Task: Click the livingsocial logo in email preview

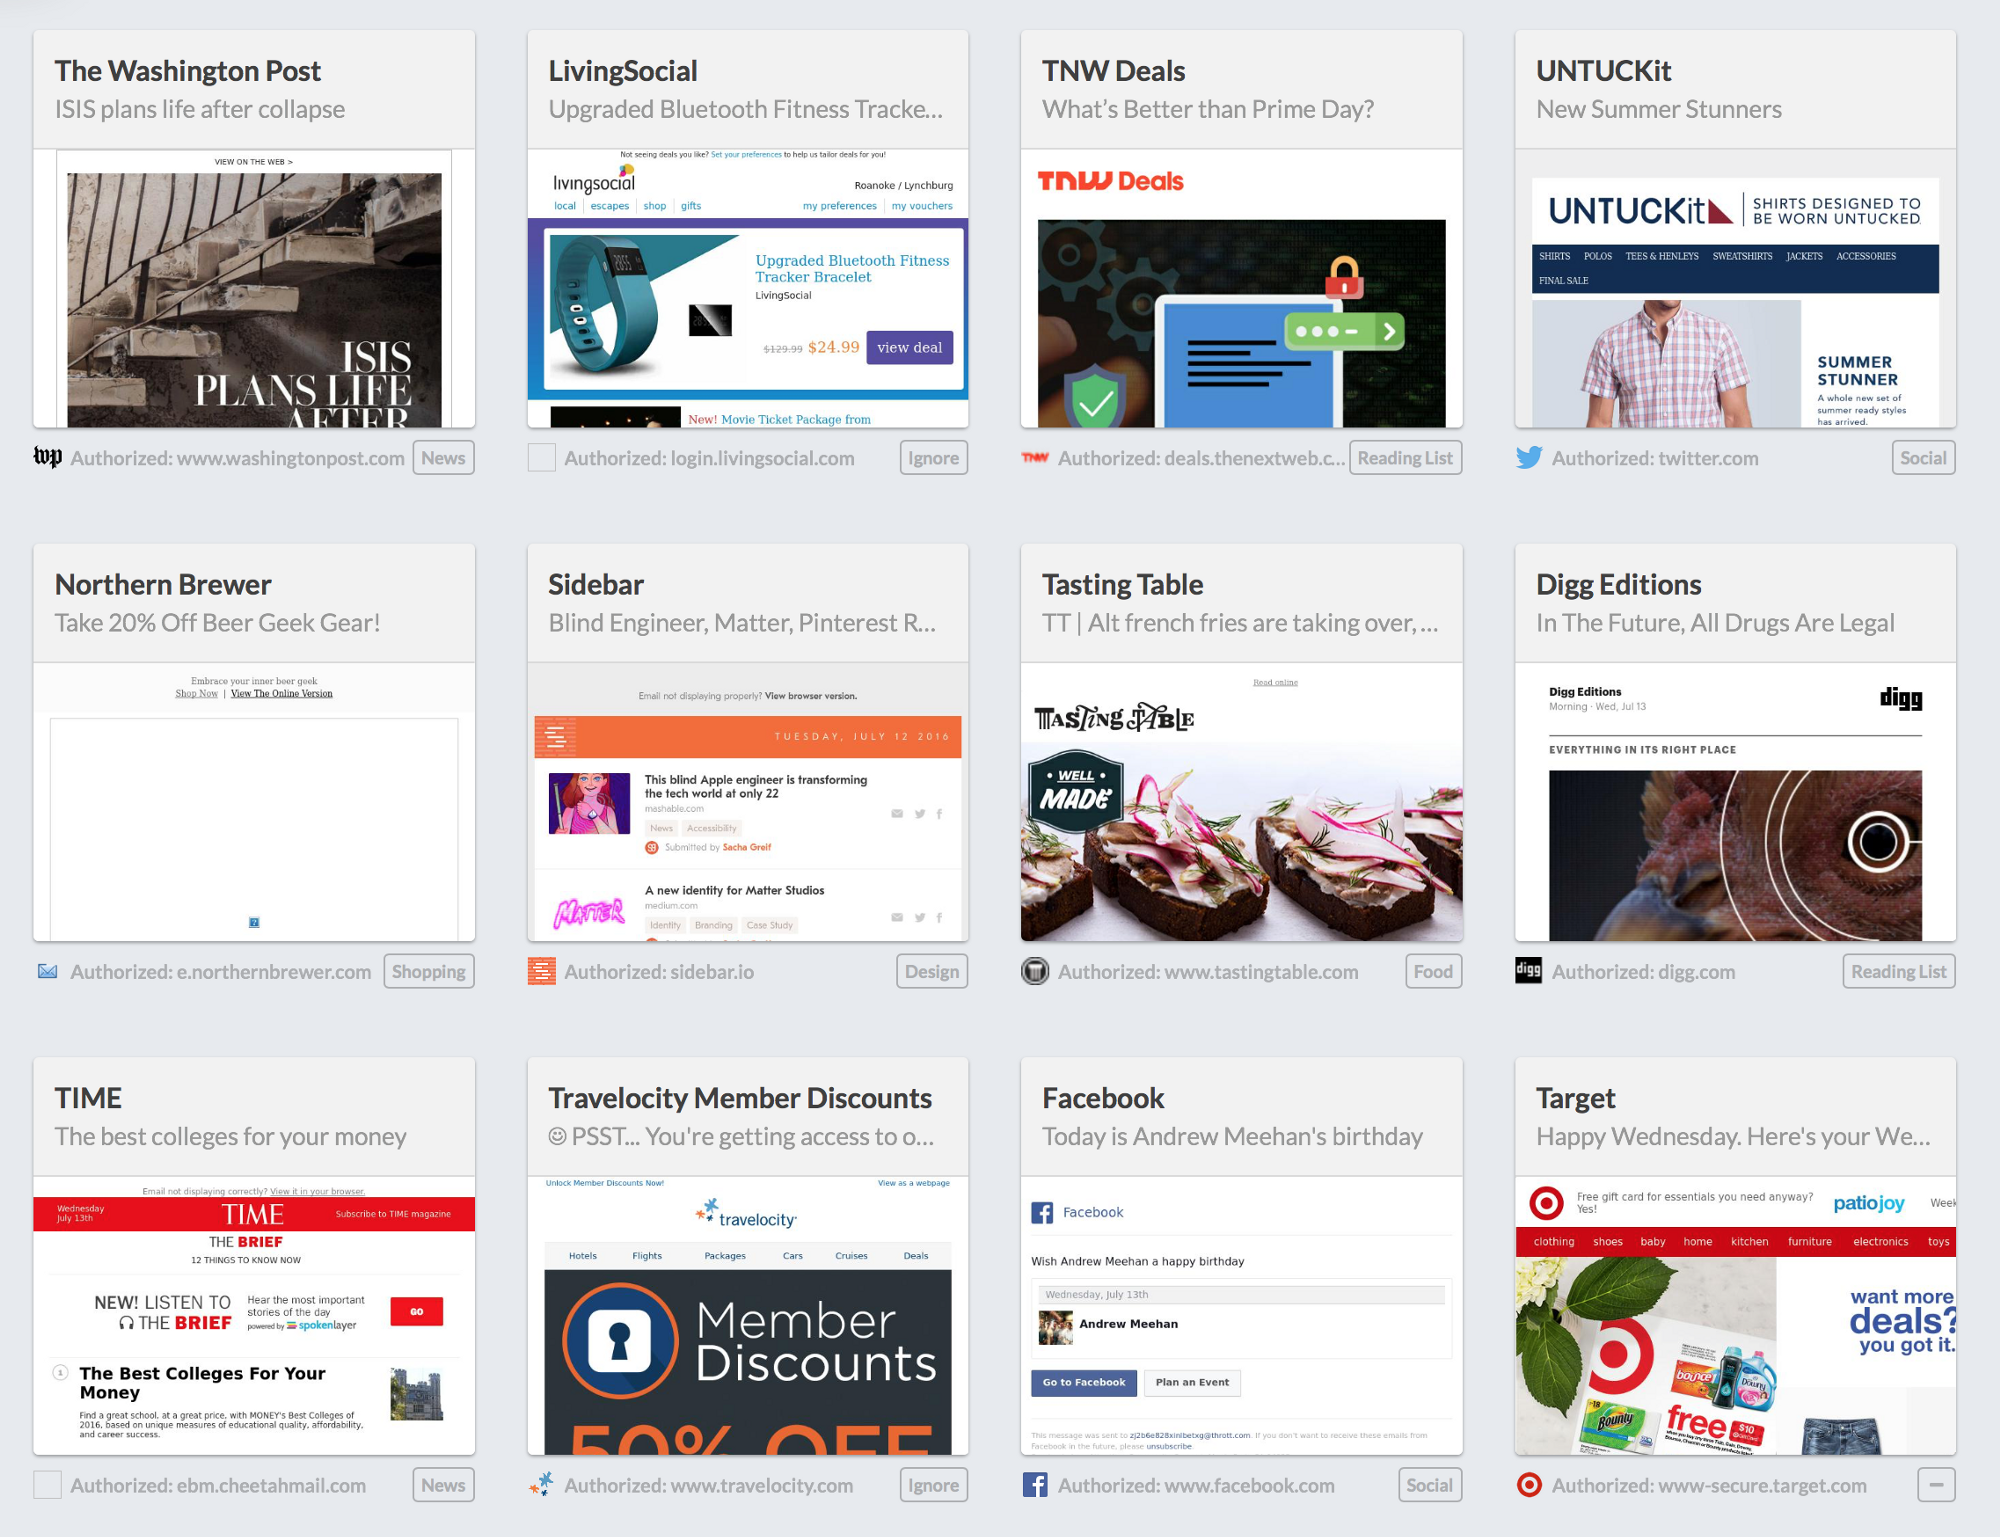Action: [595, 180]
